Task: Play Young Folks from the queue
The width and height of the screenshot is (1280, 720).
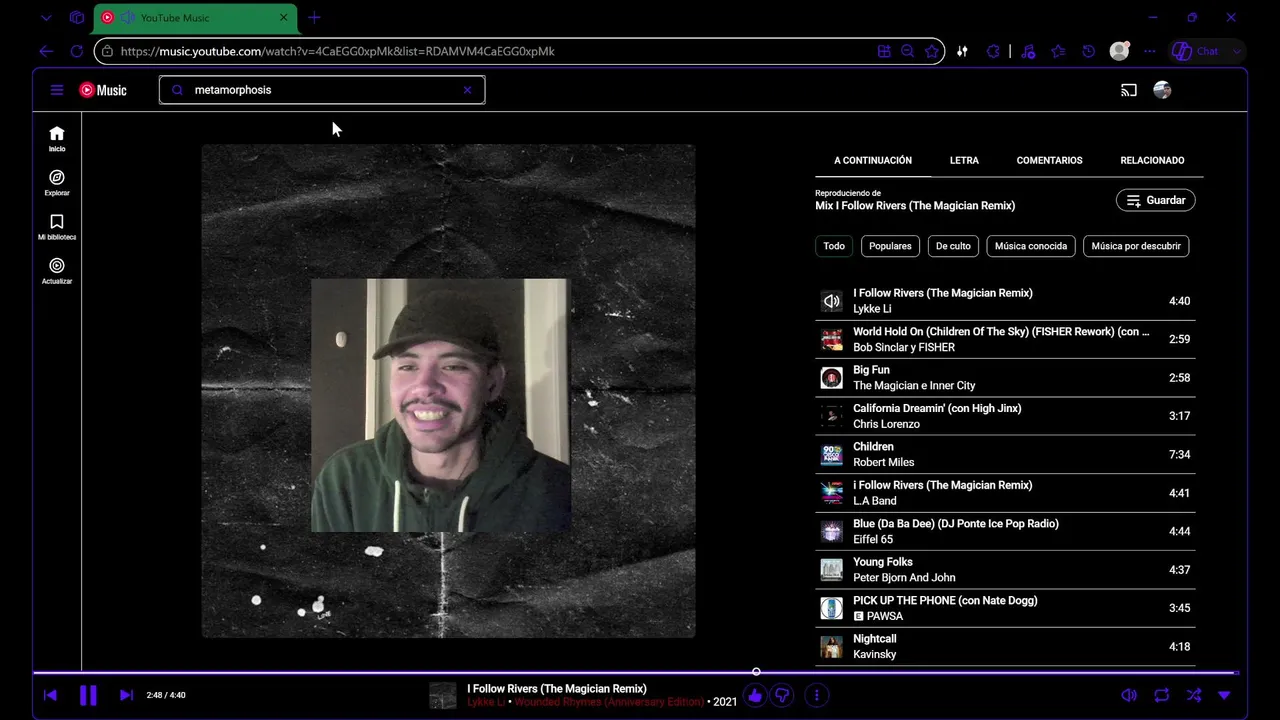Action: 1005,570
